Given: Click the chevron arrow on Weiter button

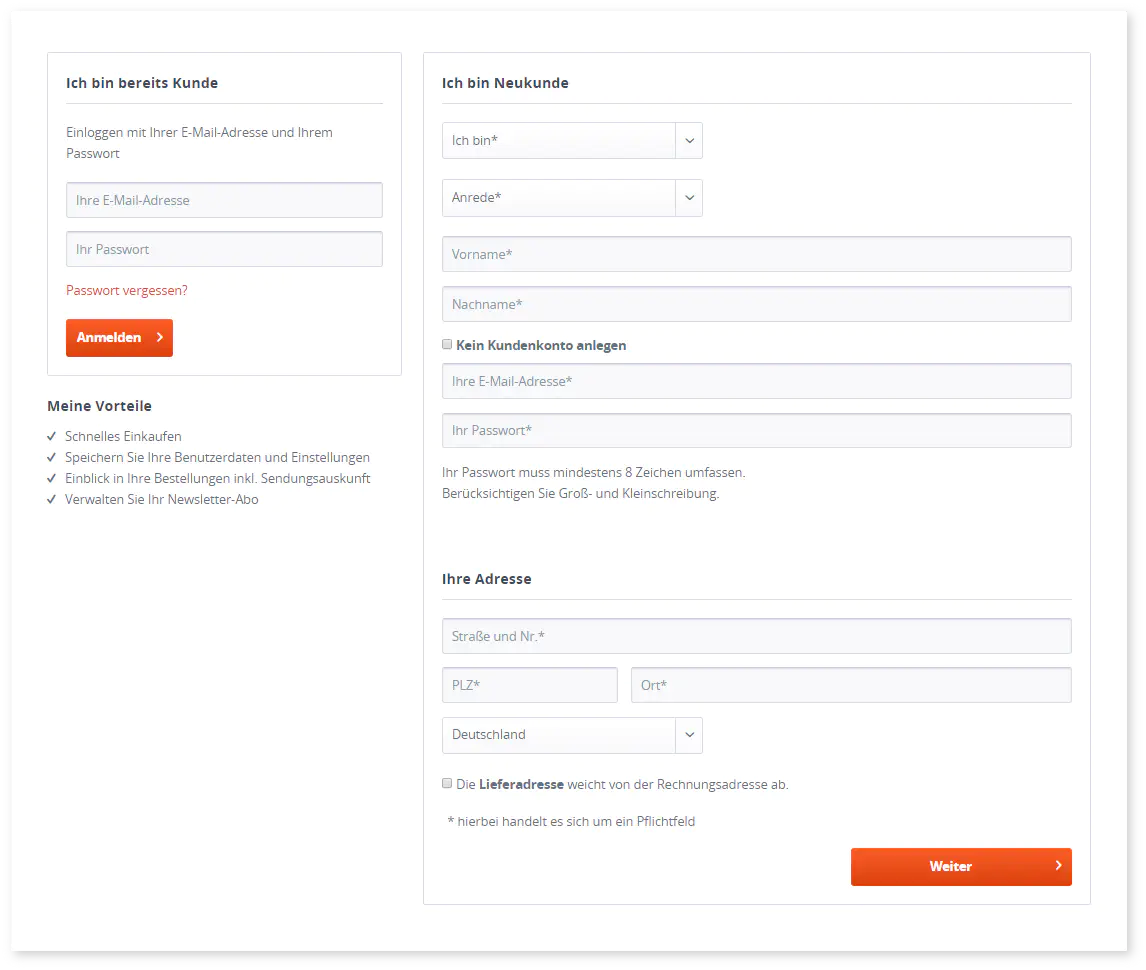Looking at the screenshot, I should pos(1058,866).
